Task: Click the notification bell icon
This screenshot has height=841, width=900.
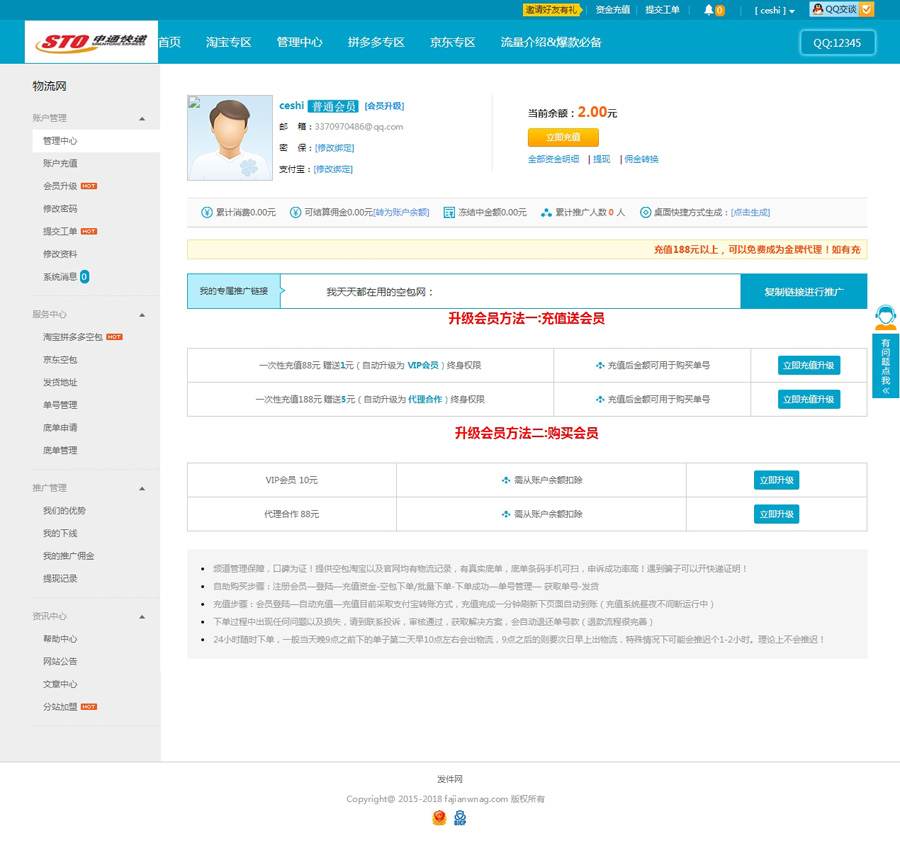Action: pos(709,10)
